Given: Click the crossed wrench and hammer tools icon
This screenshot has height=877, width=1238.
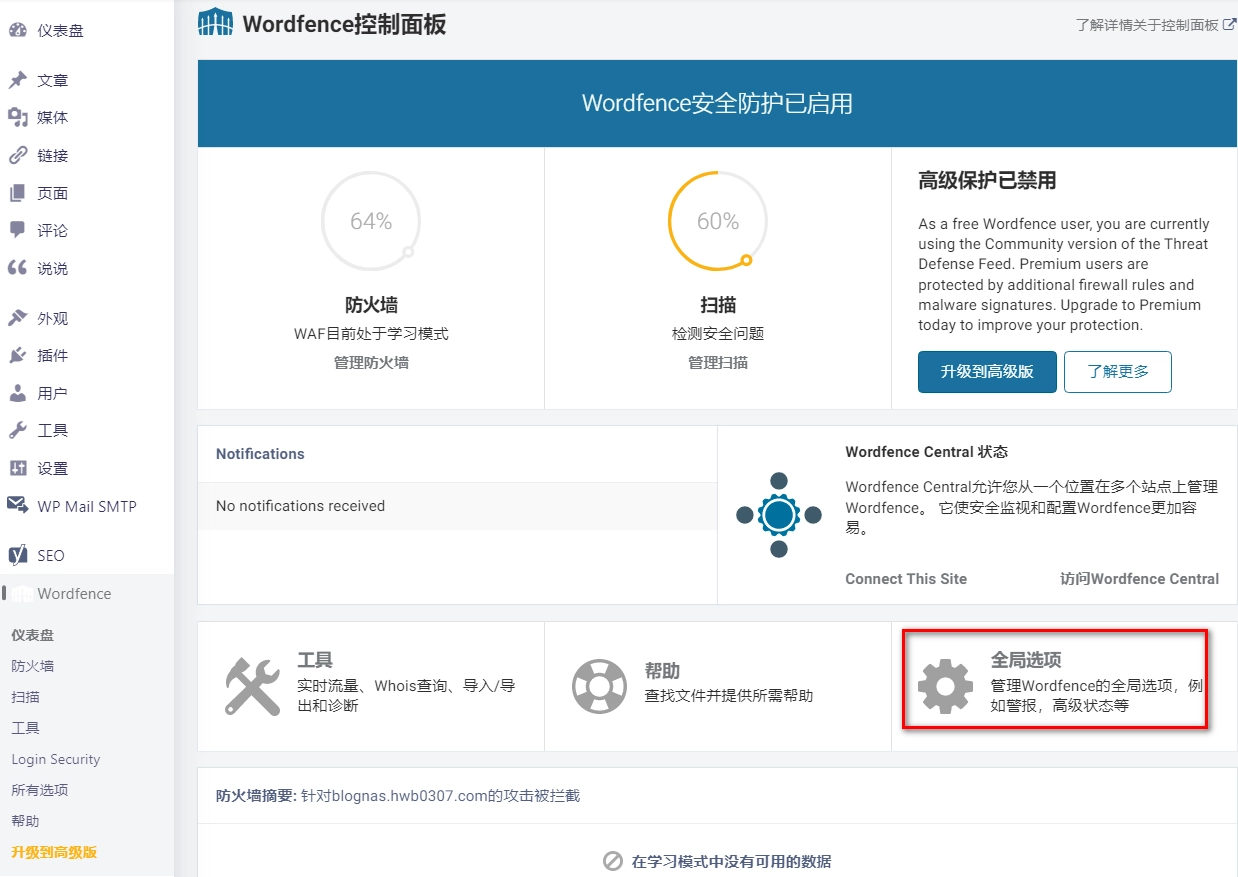Looking at the screenshot, I should tap(252, 686).
